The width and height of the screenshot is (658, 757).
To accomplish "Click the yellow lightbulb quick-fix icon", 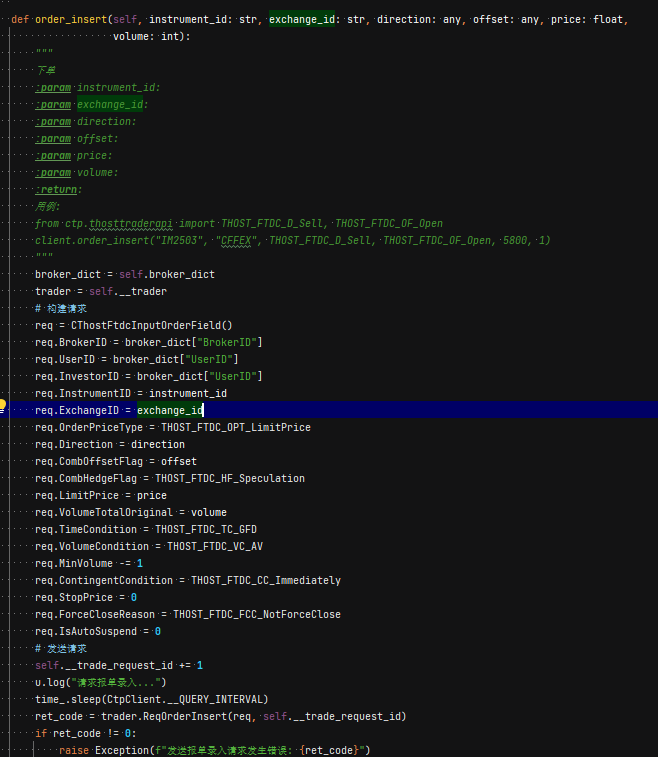I will coord(4,407).
